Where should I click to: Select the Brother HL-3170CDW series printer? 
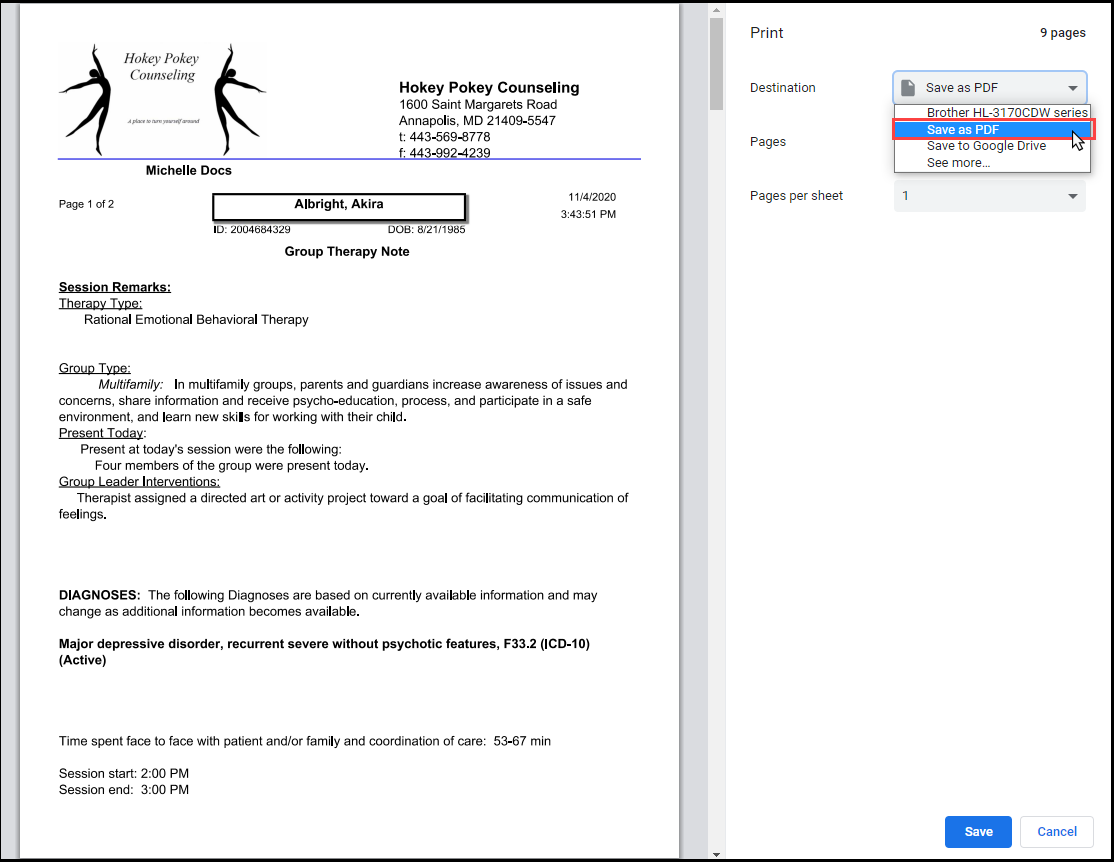1006,113
